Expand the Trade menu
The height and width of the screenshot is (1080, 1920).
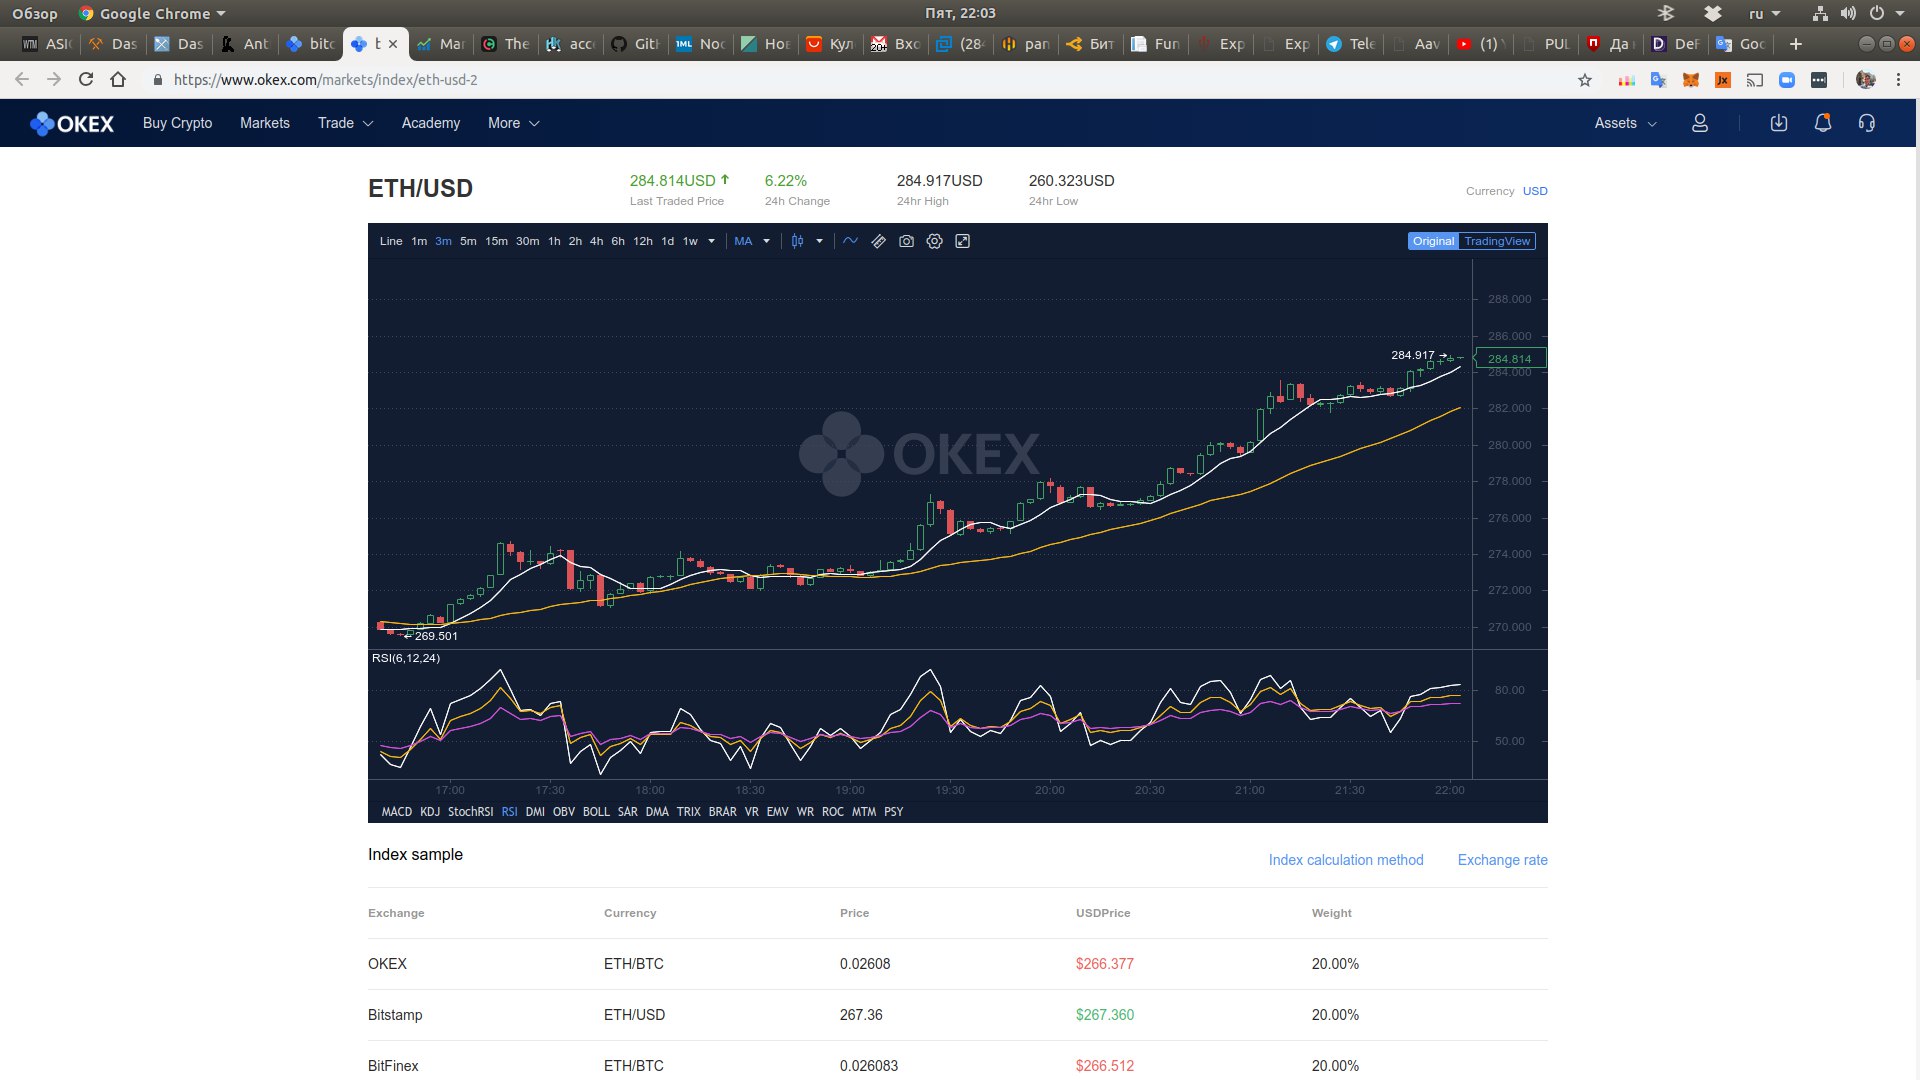coord(345,123)
